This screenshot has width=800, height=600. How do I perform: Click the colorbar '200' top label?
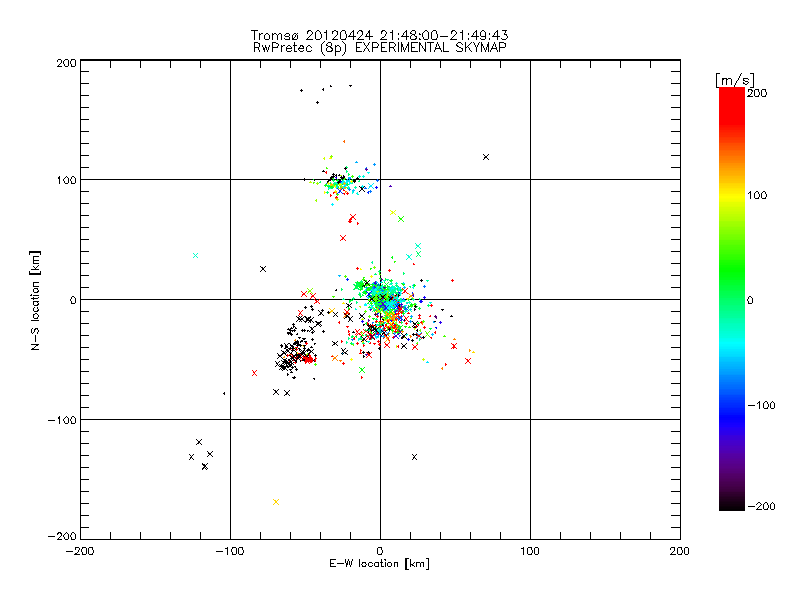[x=757, y=93]
